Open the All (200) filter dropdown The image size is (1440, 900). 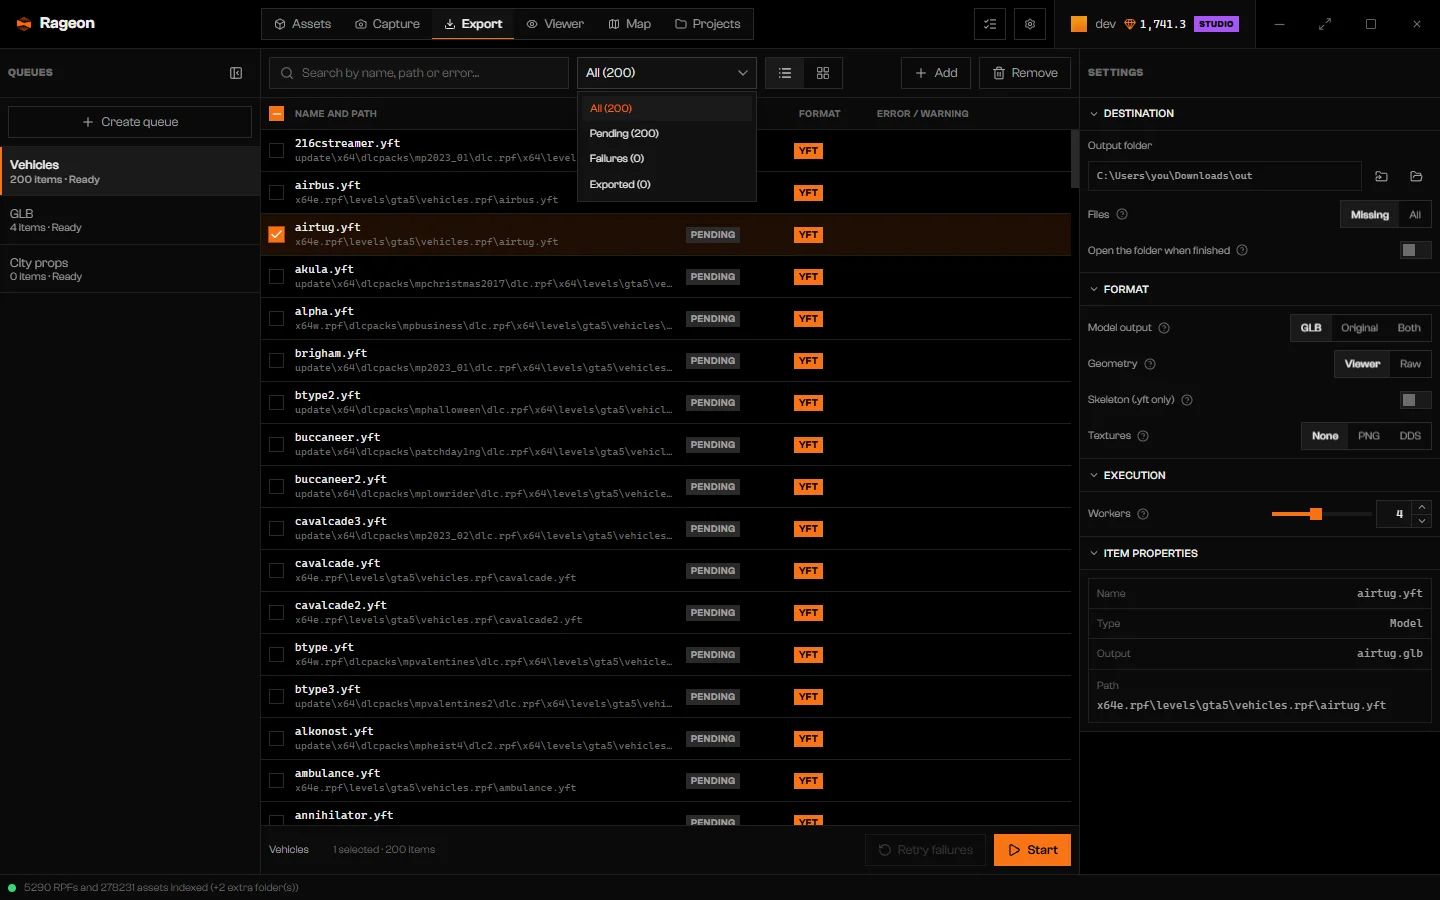tap(667, 73)
